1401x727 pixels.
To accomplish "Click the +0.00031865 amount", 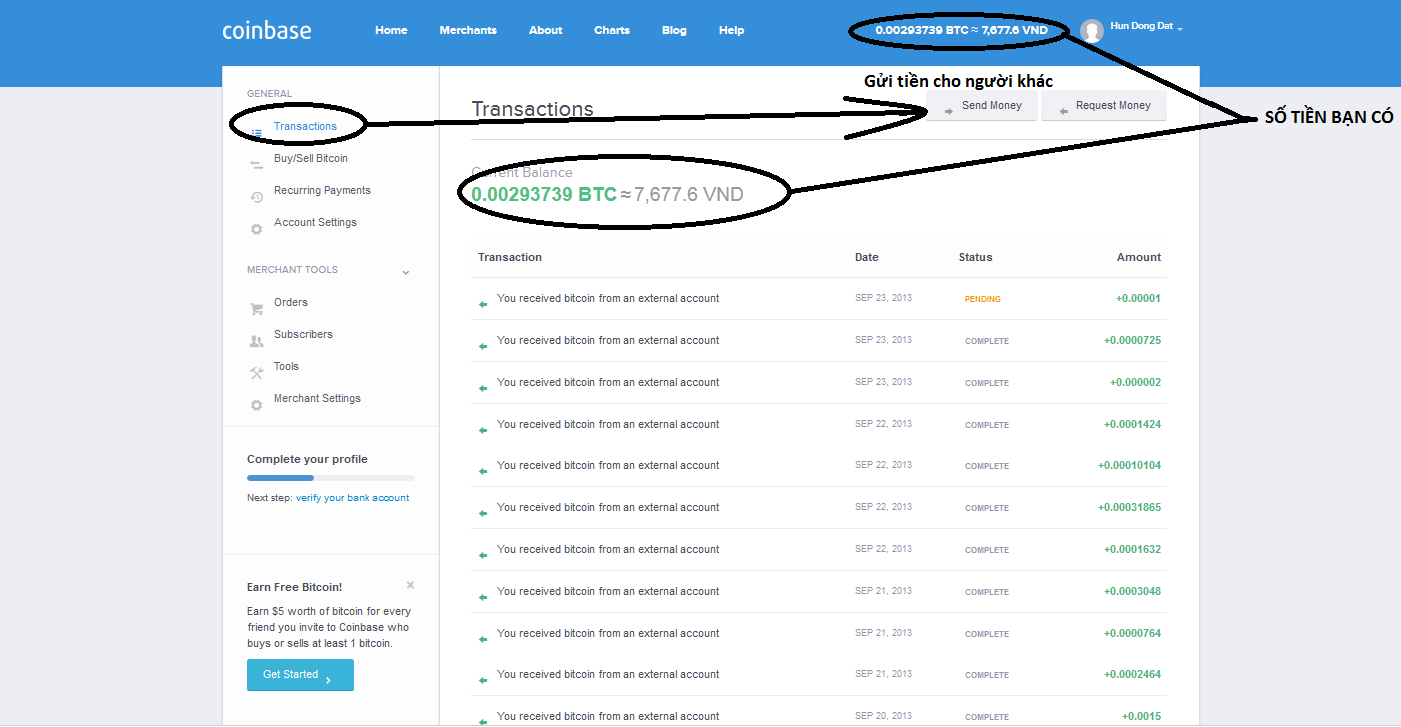I will [1129, 507].
